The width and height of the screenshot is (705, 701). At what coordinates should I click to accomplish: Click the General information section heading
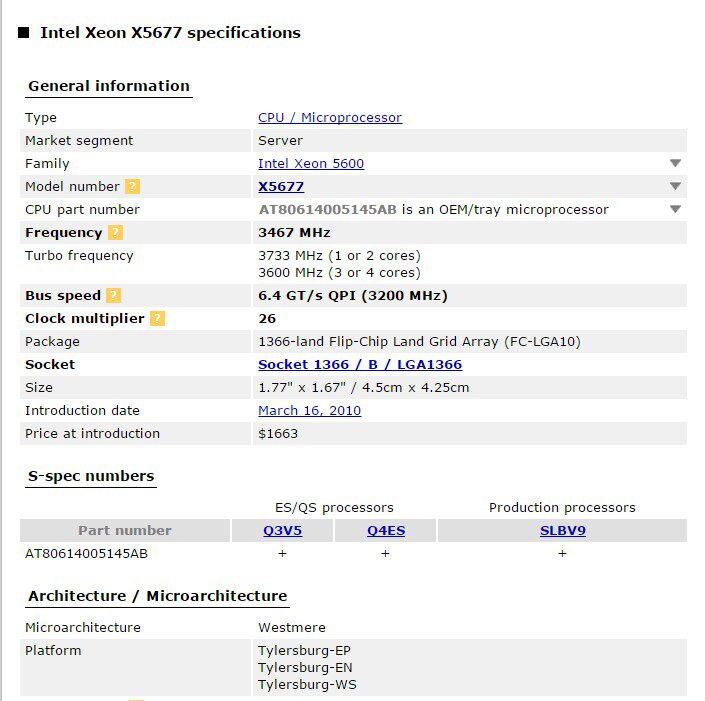[109, 86]
